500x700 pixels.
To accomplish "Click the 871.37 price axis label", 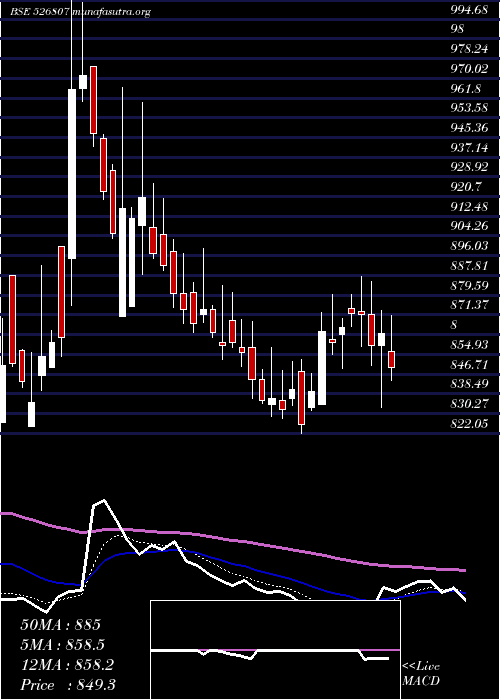I will (x=469, y=305).
